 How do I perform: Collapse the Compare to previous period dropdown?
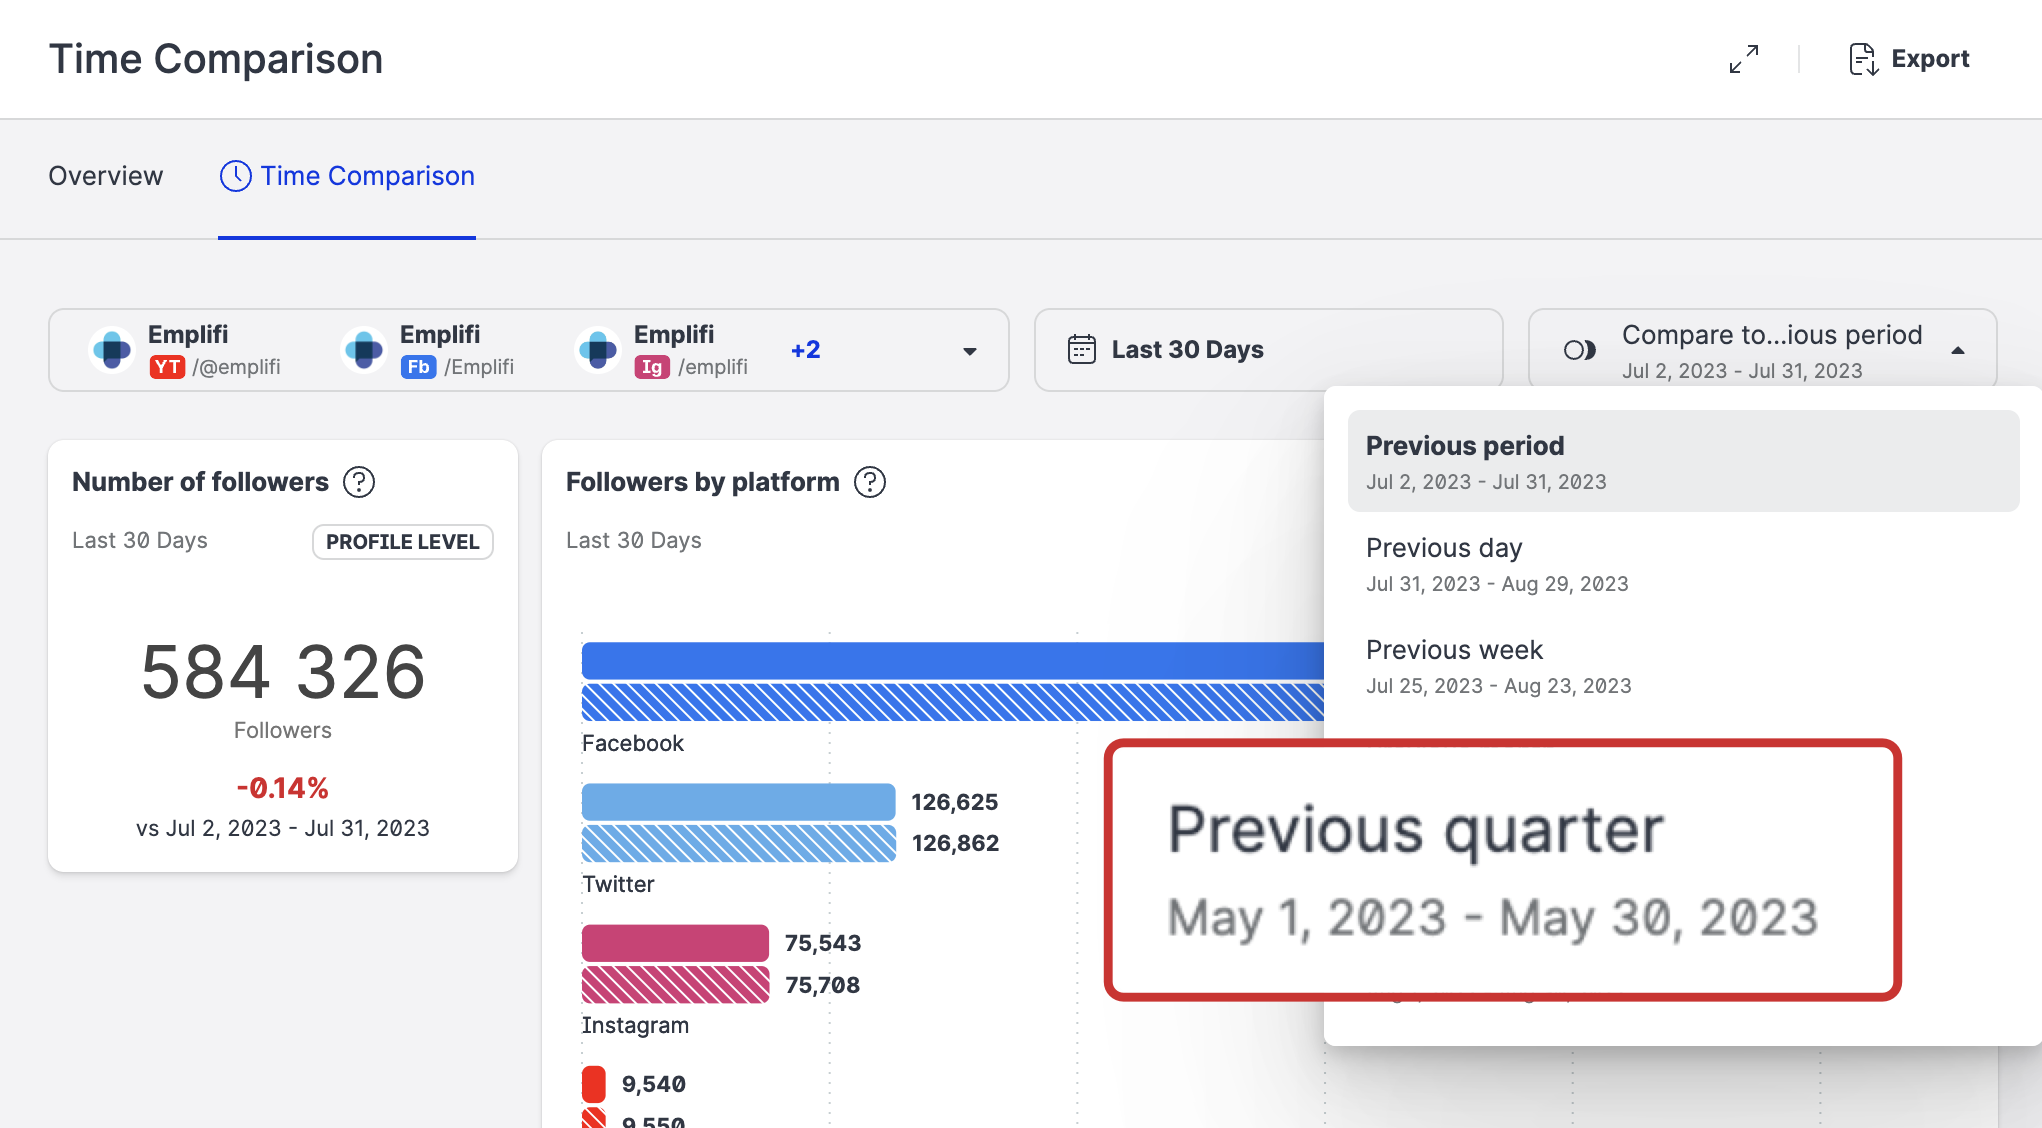[x=1957, y=350]
